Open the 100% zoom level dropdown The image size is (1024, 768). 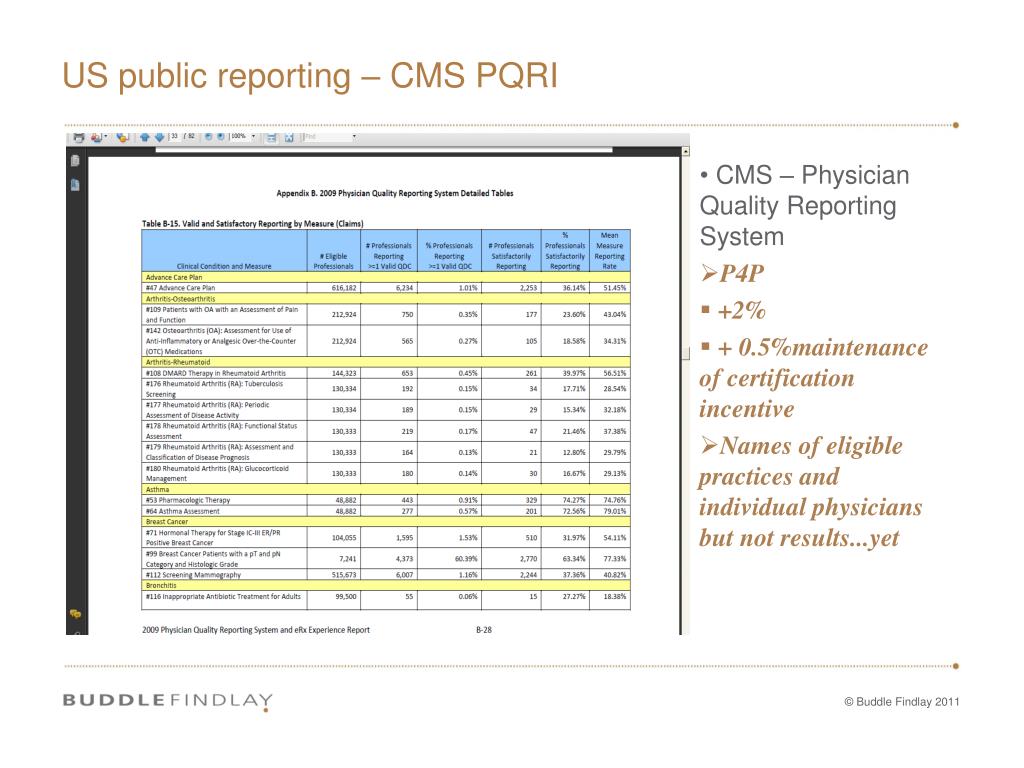tap(253, 136)
